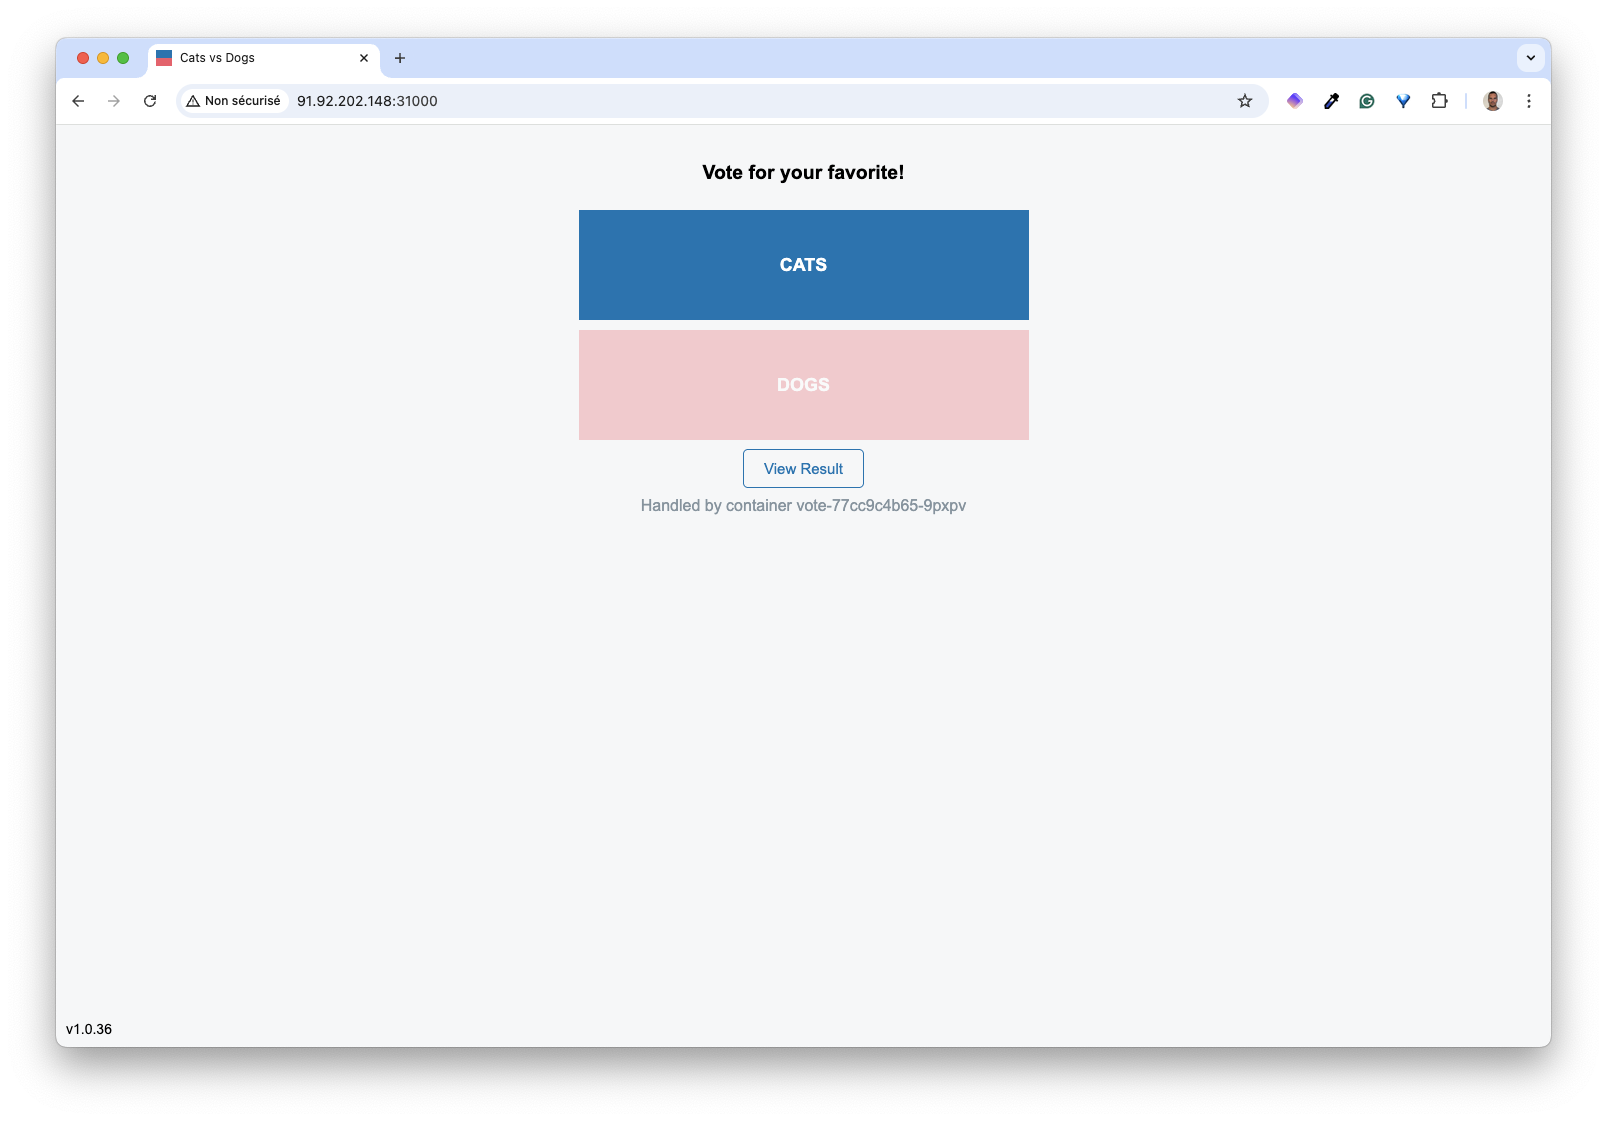Screen dimensions: 1607x1121
Task: Bookmark this page with star icon
Action: point(1245,101)
